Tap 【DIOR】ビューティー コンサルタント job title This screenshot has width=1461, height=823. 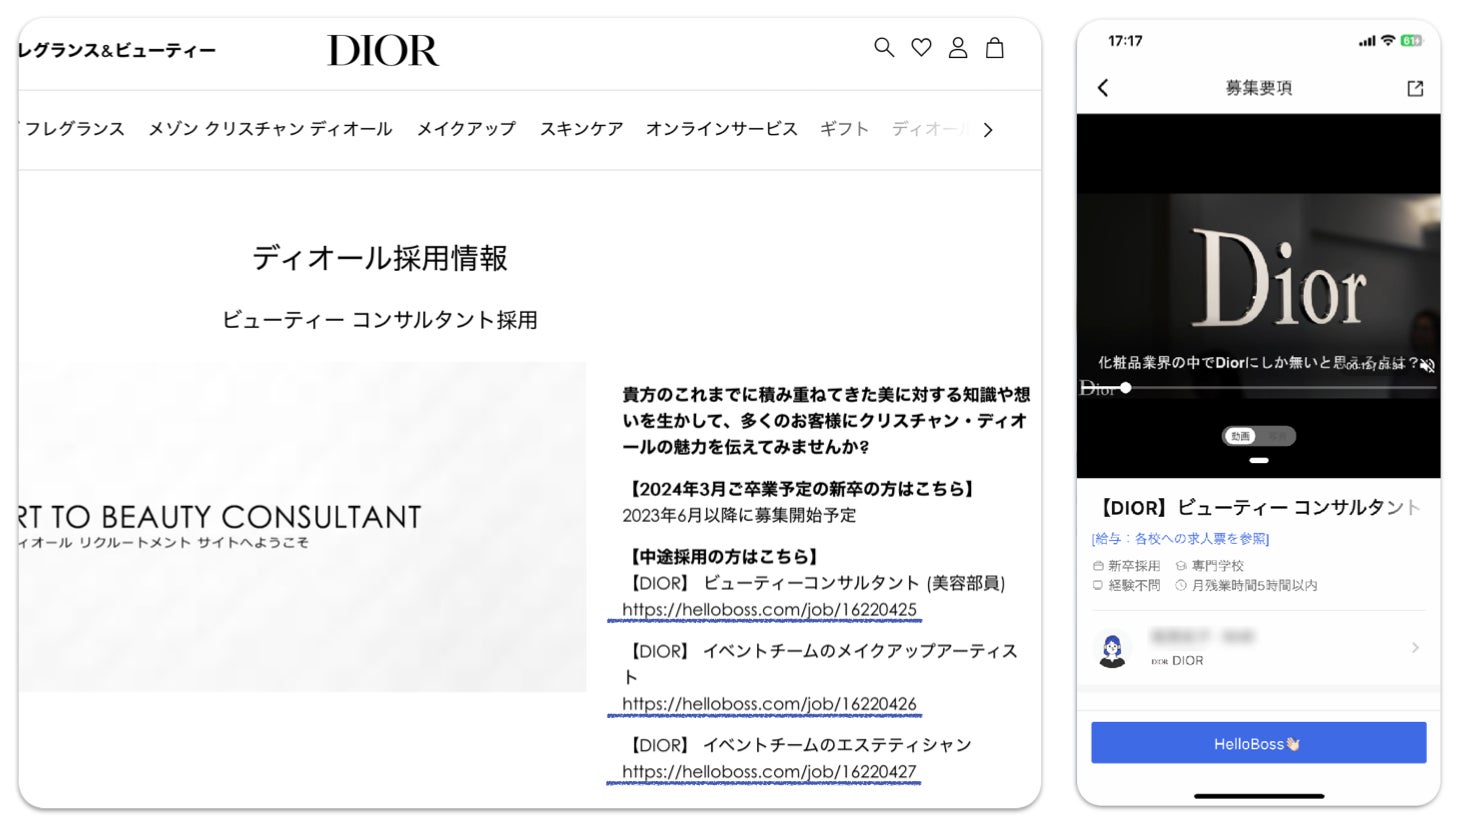point(1258,508)
